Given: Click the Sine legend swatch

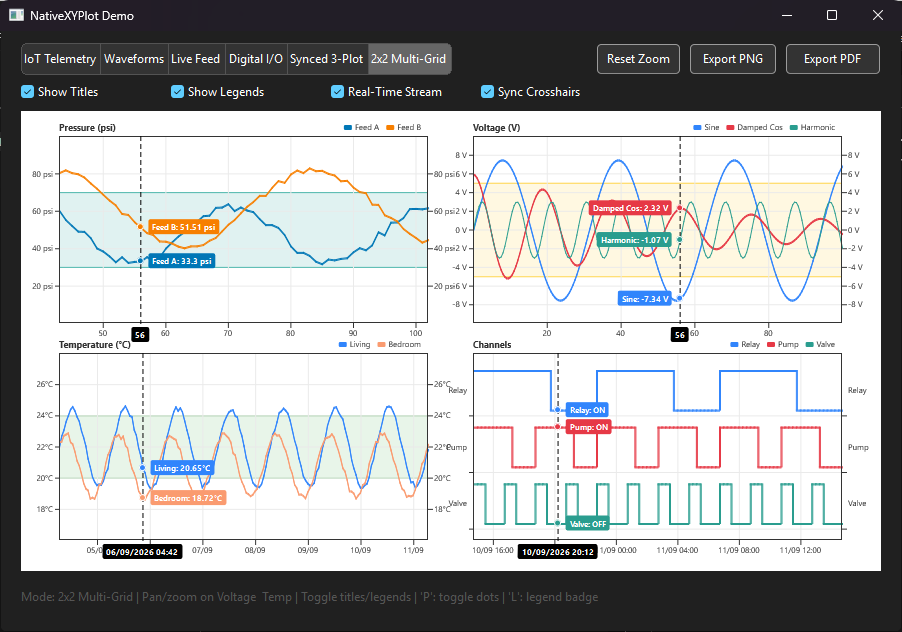Looking at the screenshot, I should coord(697,128).
